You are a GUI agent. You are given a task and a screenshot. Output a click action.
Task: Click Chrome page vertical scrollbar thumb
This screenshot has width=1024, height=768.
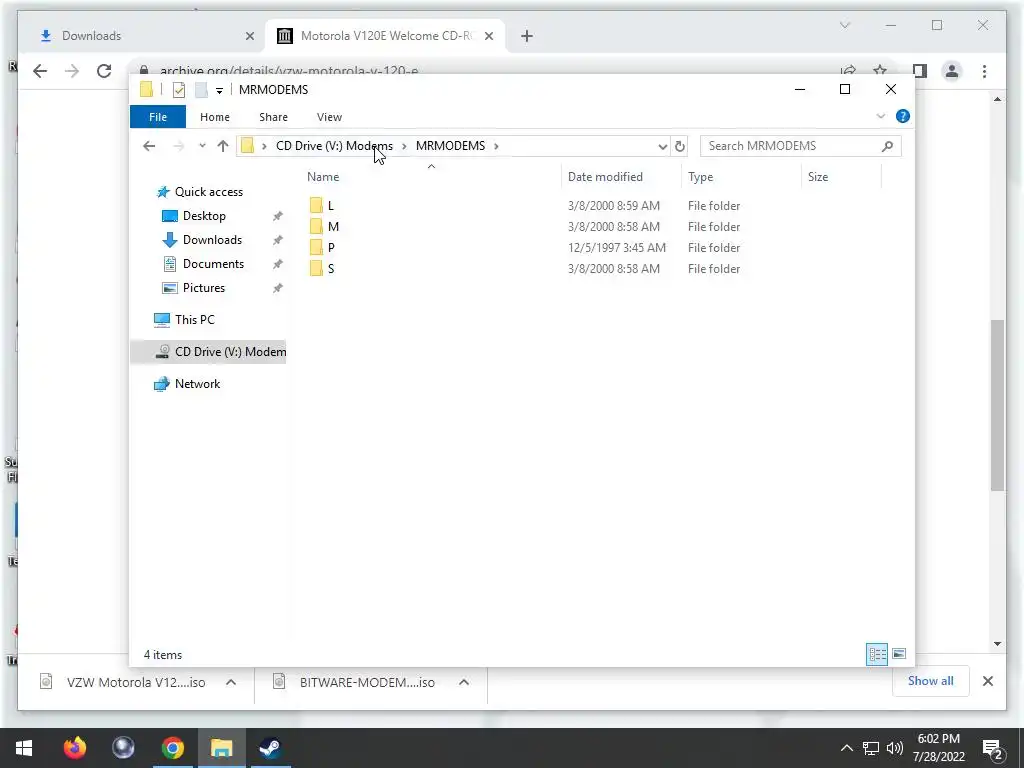coord(997,405)
